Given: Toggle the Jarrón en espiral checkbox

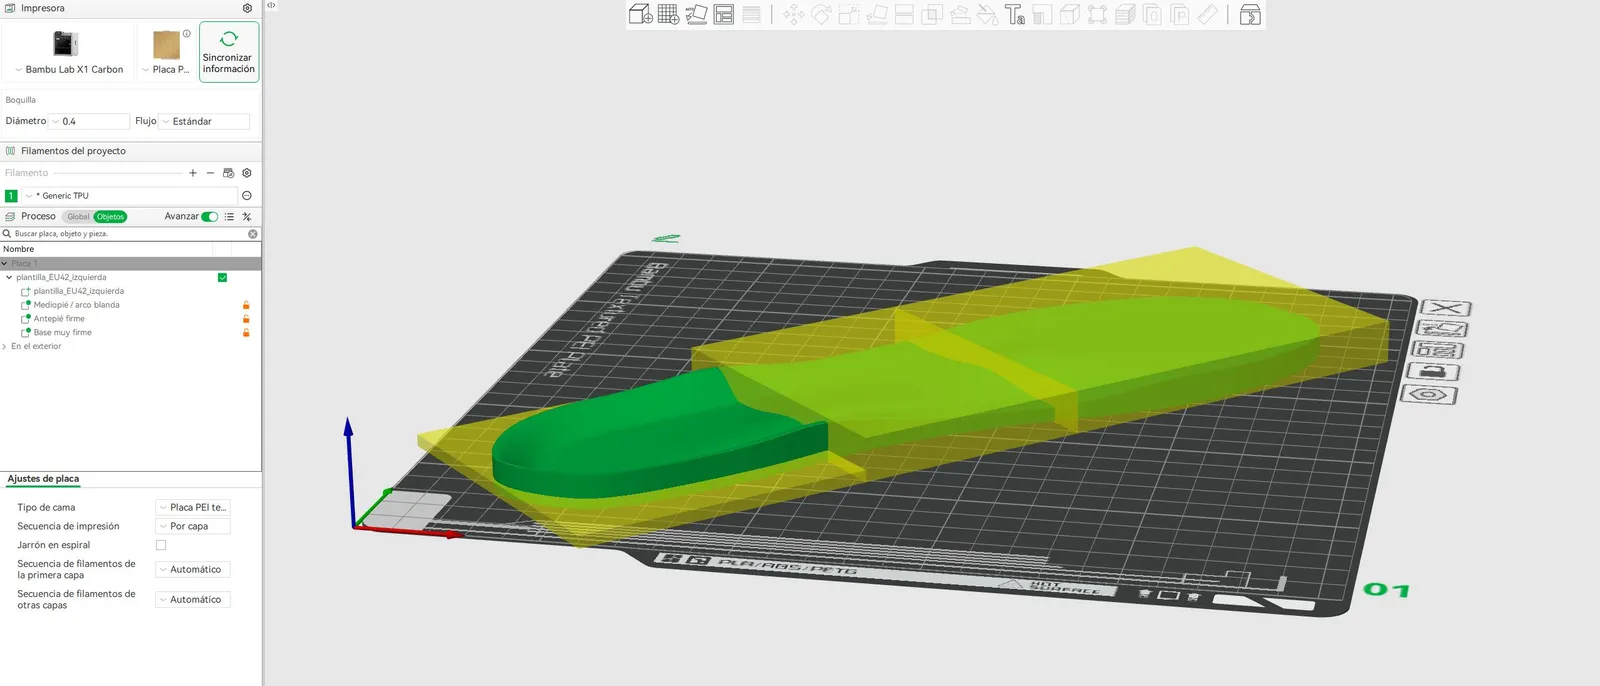Looking at the screenshot, I should click(161, 545).
